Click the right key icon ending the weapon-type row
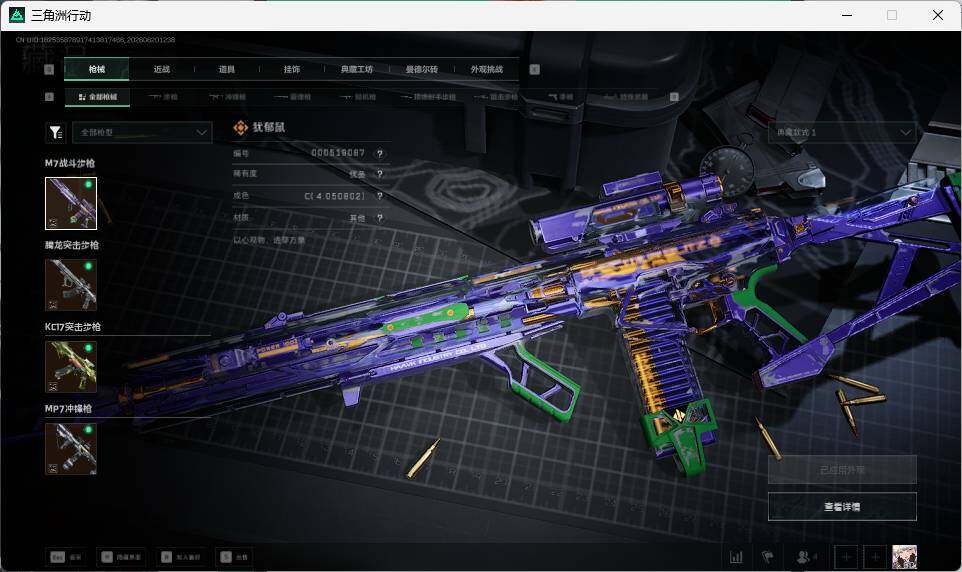Screen dimensions: 962x572 coord(674,97)
